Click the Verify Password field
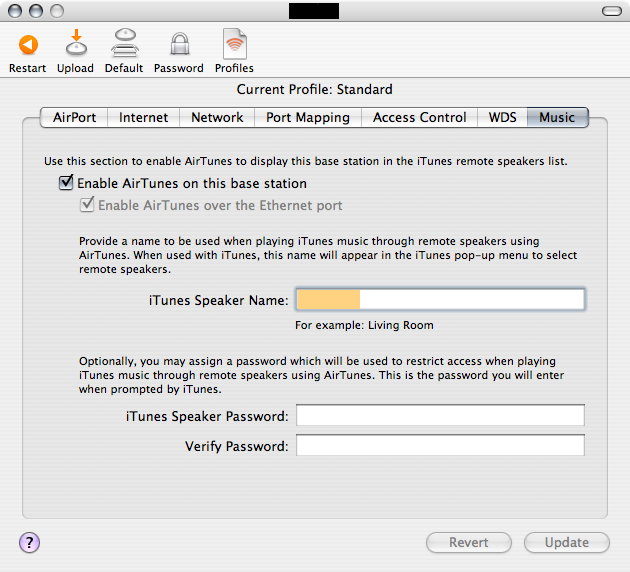This screenshot has width=630, height=572. click(440, 445)
